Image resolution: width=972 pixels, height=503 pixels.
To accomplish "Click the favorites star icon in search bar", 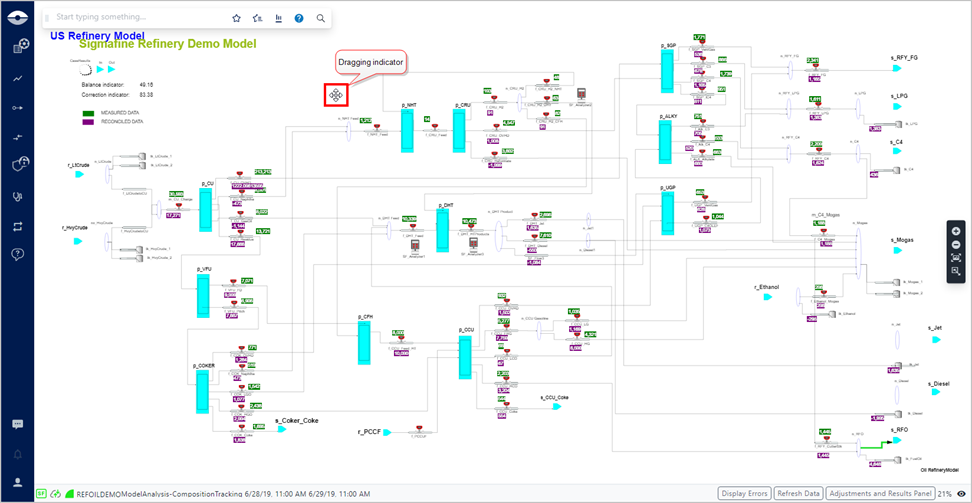I will point(236,18).
